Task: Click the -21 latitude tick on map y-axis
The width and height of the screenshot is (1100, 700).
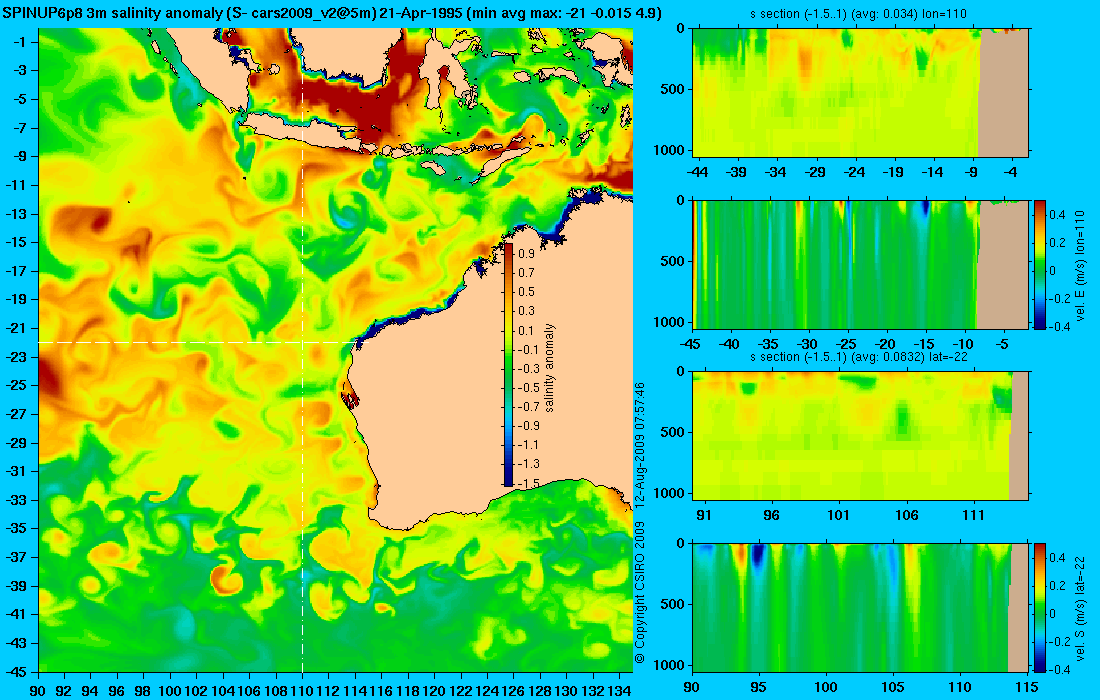Action: point(16,328)
